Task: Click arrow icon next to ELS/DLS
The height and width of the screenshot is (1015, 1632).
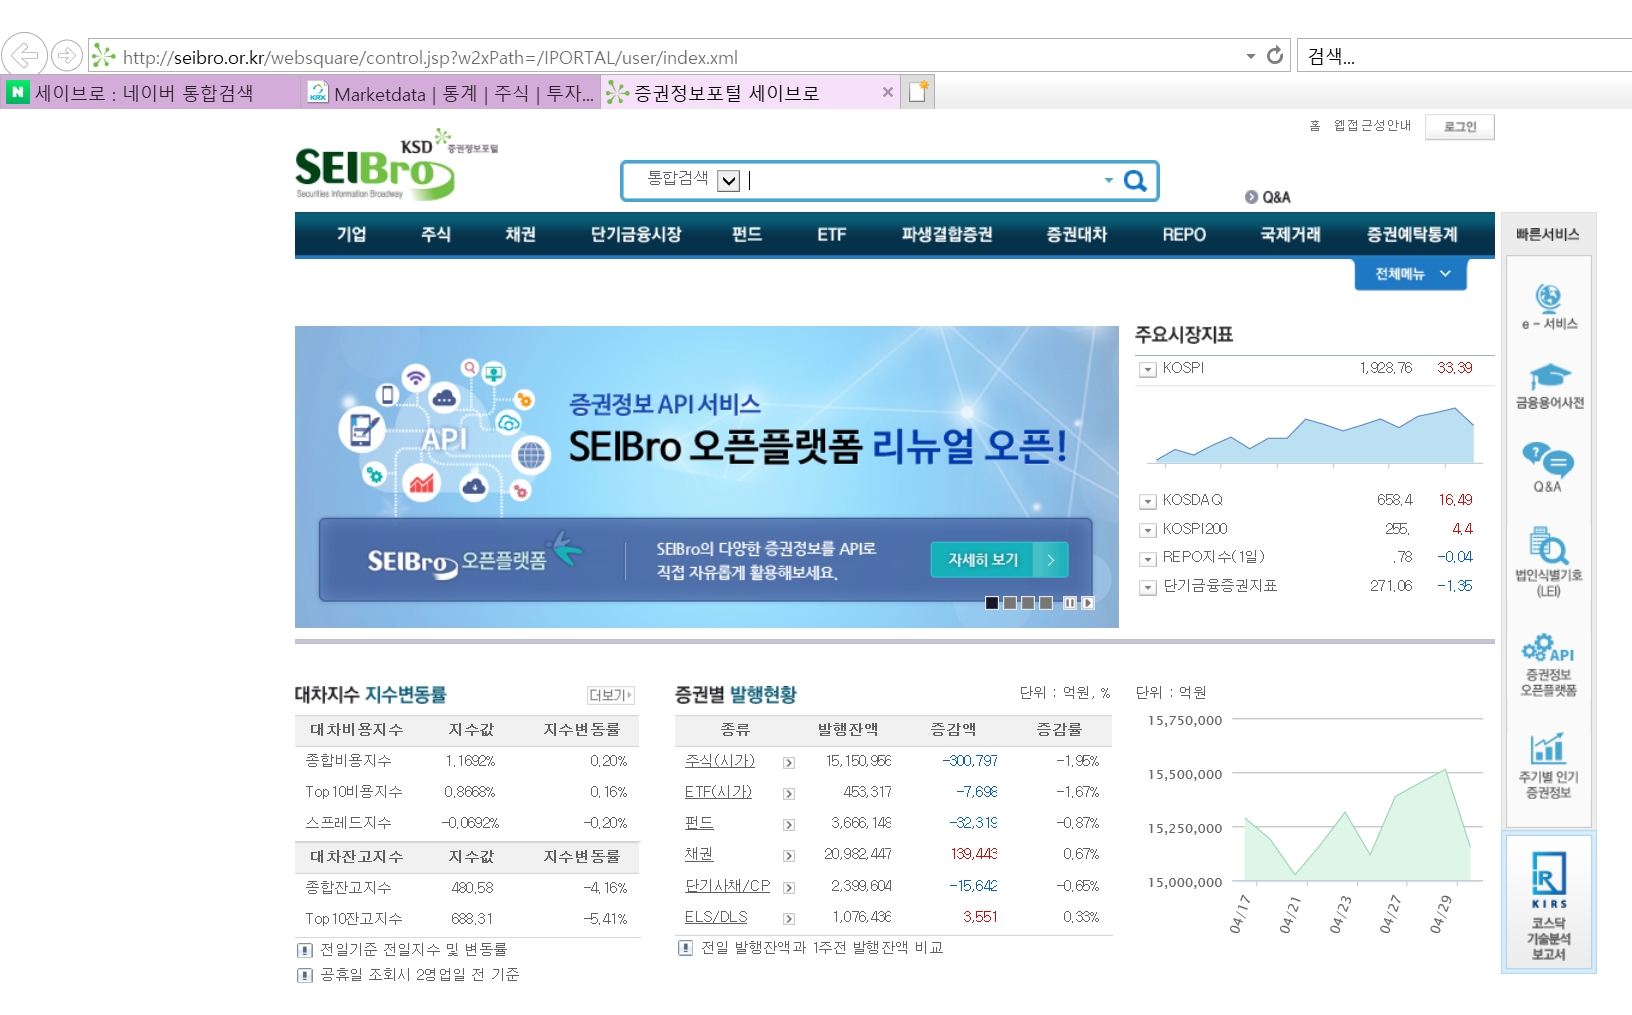Action: coord(789,919)
